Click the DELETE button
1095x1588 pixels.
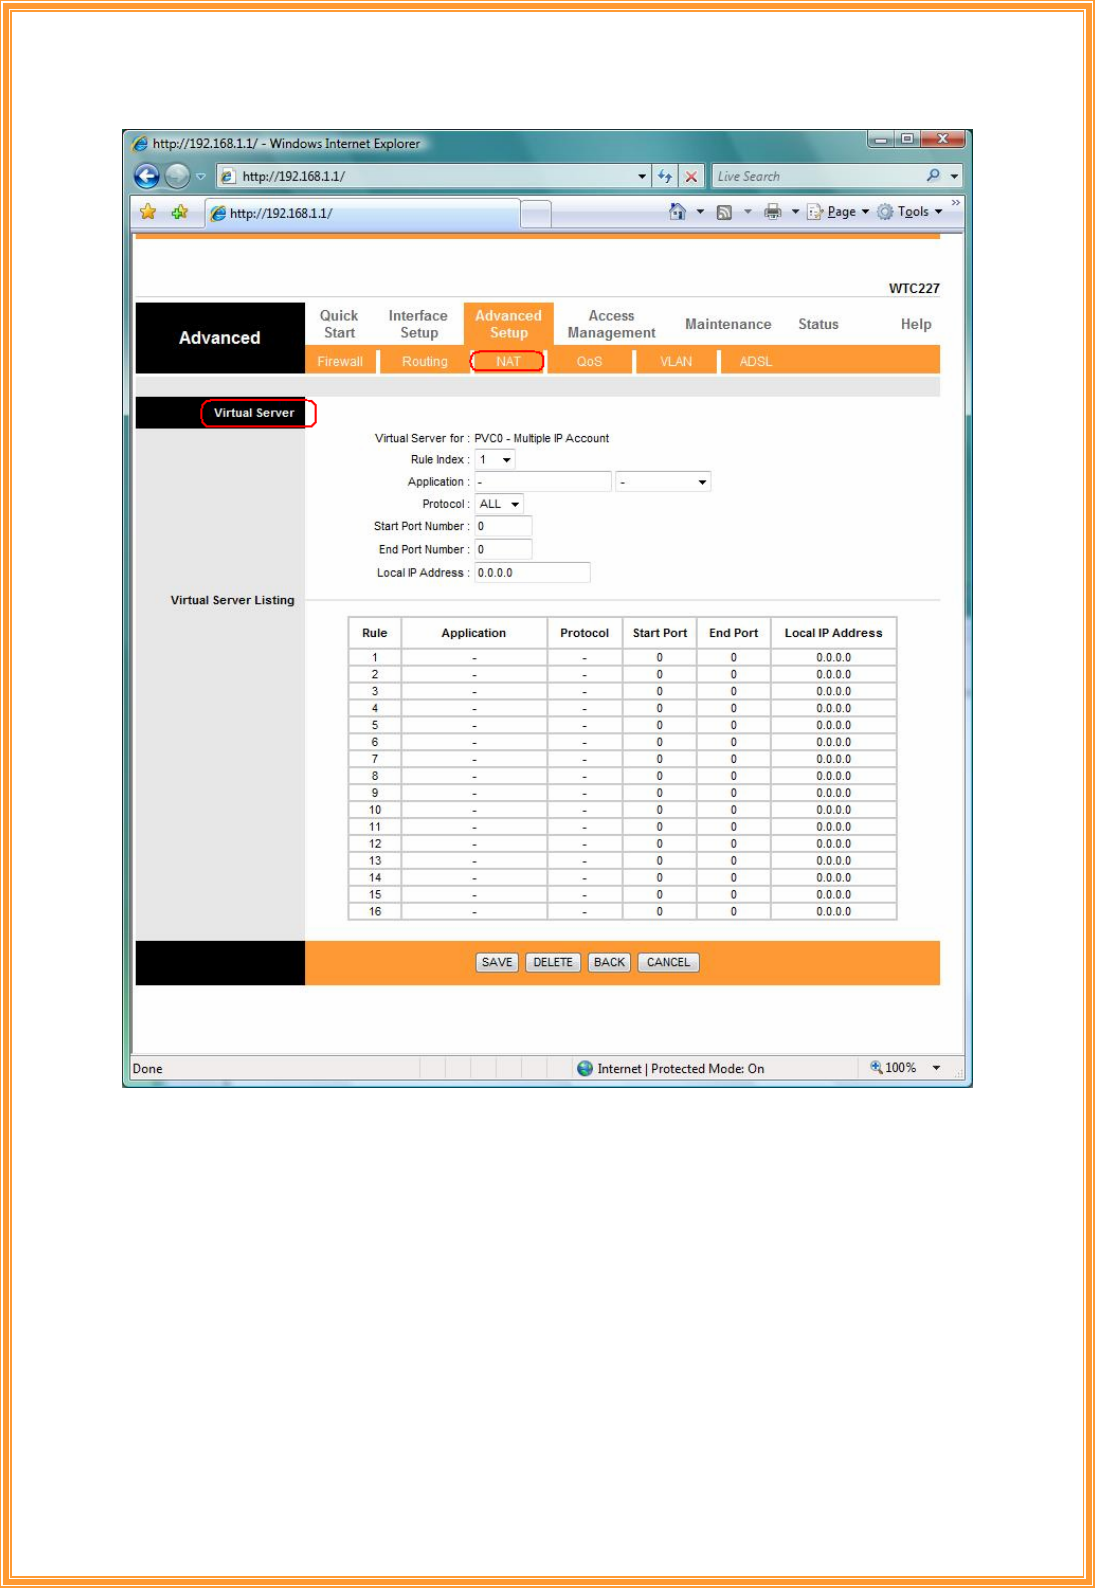point(553,962)
